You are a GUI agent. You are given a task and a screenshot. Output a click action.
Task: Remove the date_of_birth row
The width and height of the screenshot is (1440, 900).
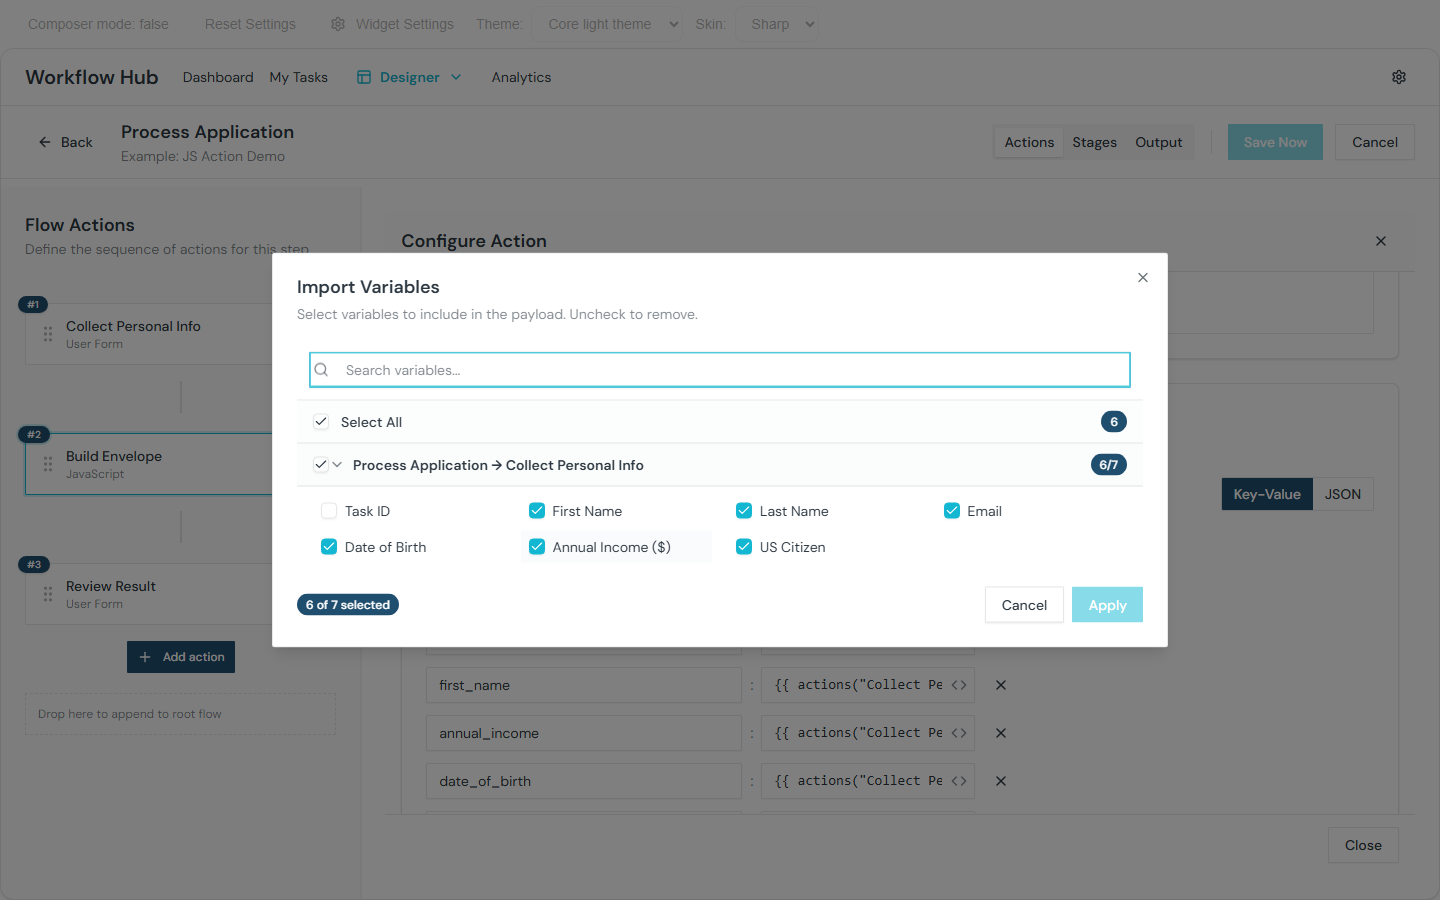1001,781
